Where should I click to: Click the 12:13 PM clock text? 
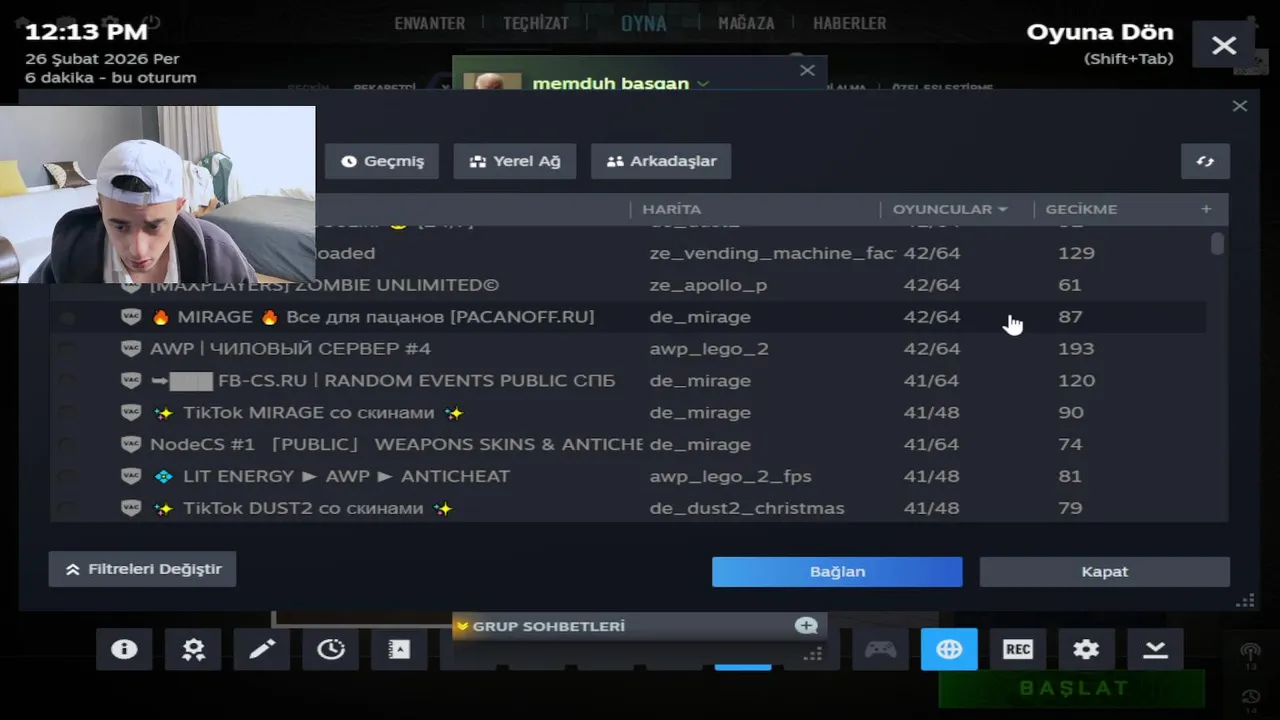[86, 32]
